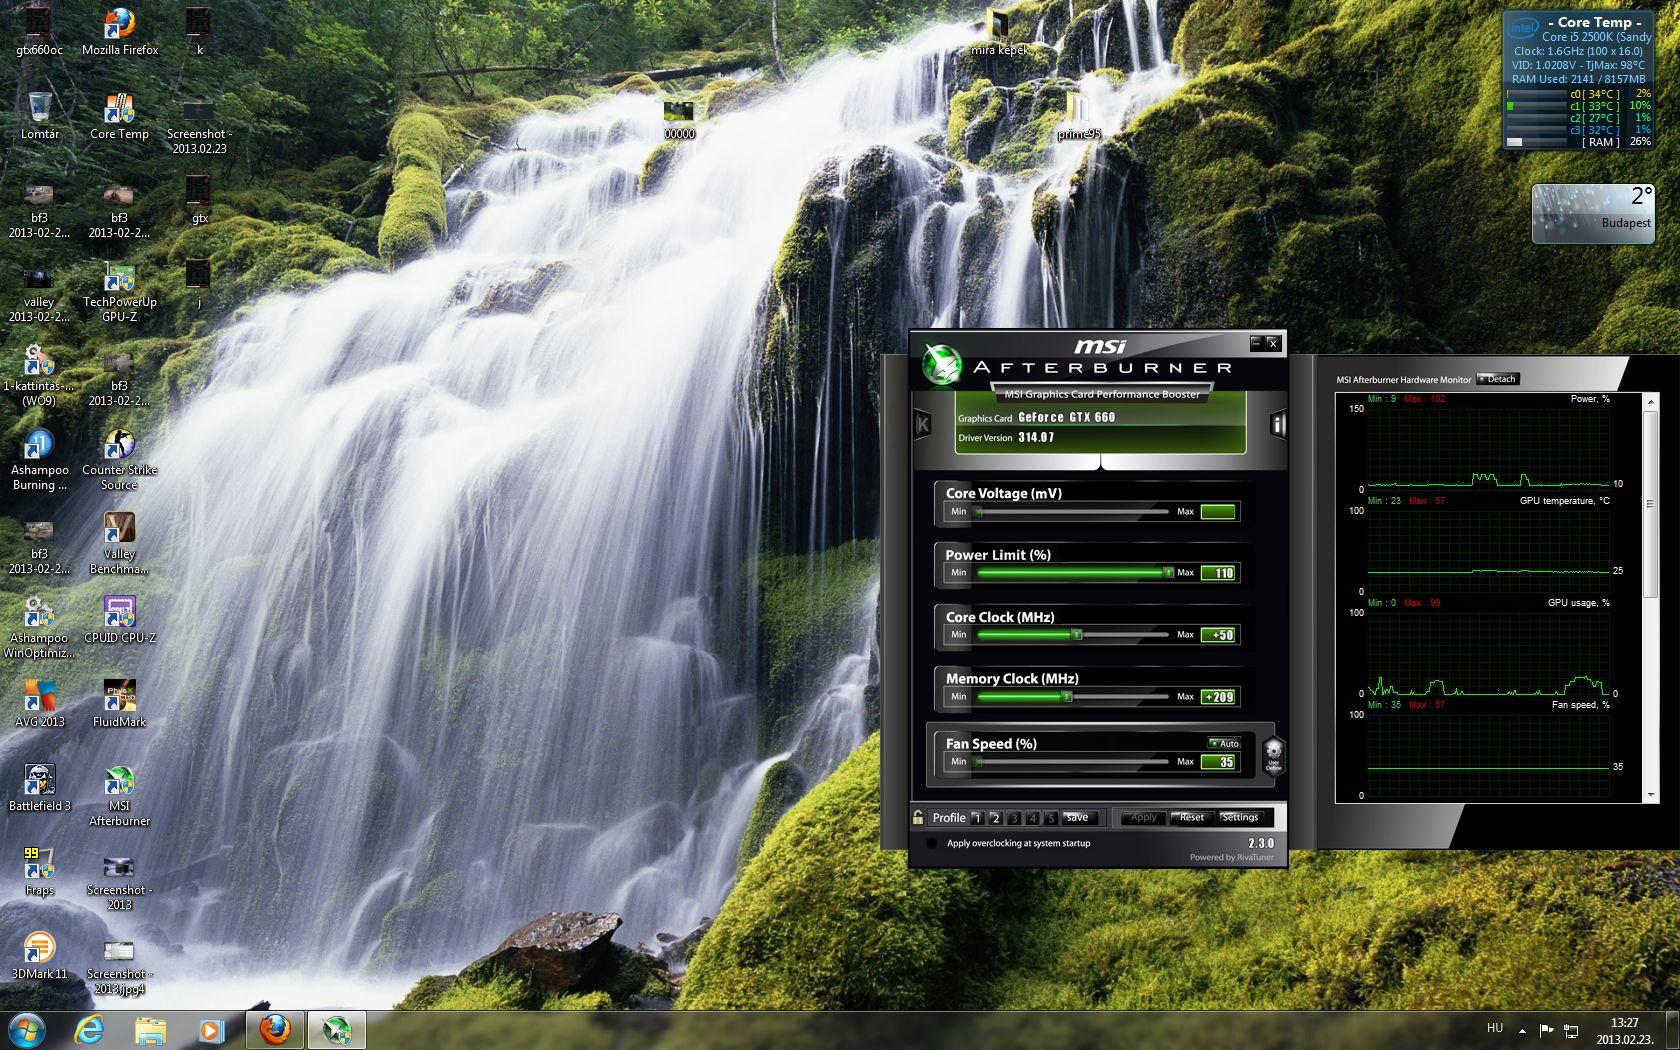
Task: Select the Lomtár recycle bin icon
Action: (39, 116)
